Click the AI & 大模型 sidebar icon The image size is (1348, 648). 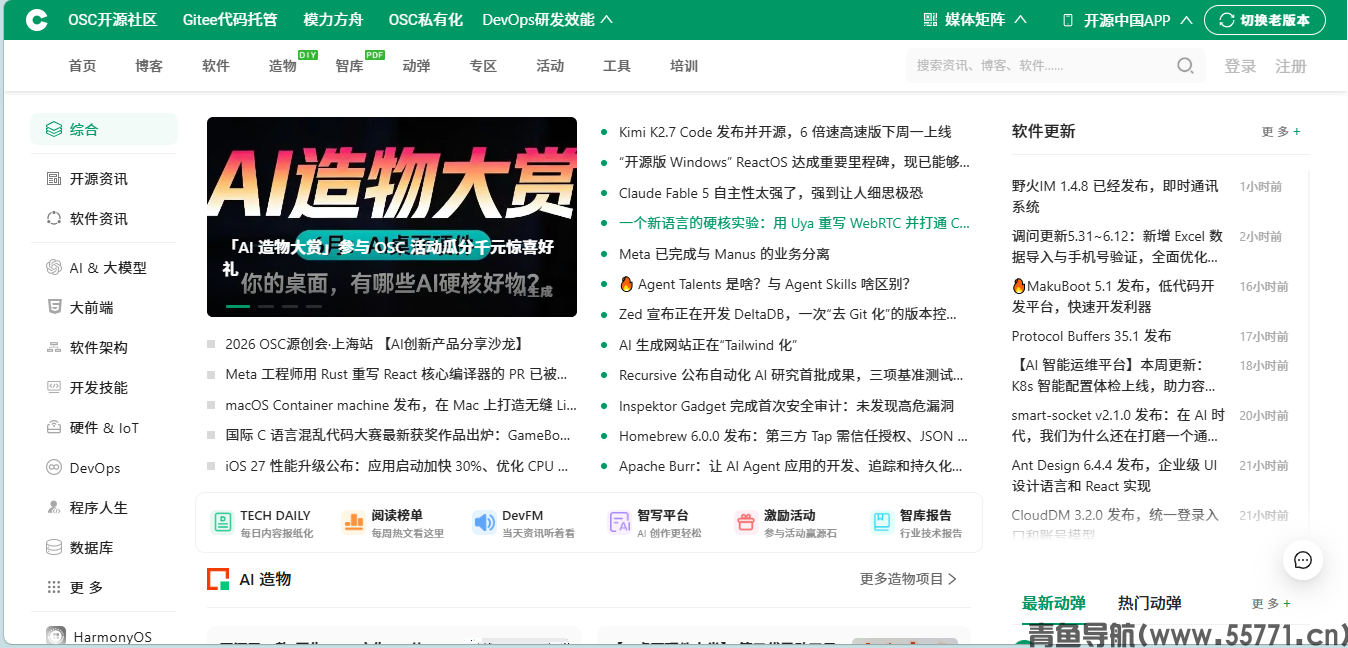(54, 268)
